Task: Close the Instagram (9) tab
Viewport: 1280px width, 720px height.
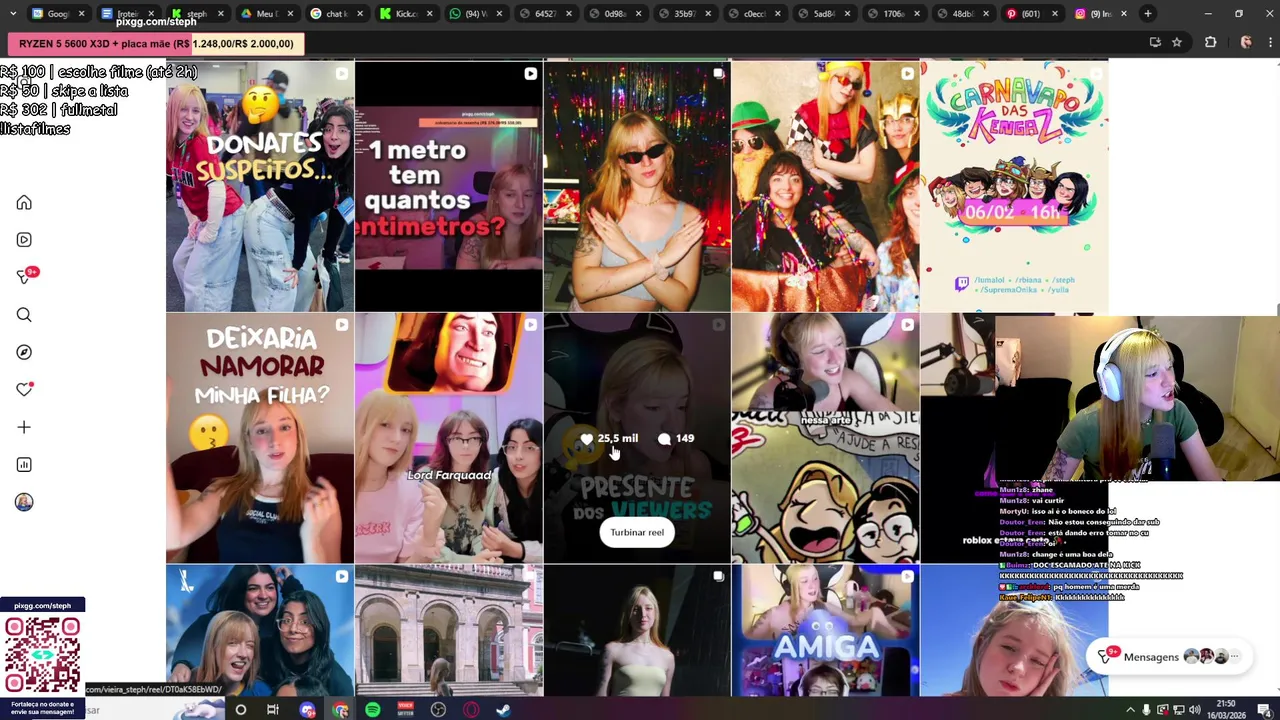Action: (1123, 14)
